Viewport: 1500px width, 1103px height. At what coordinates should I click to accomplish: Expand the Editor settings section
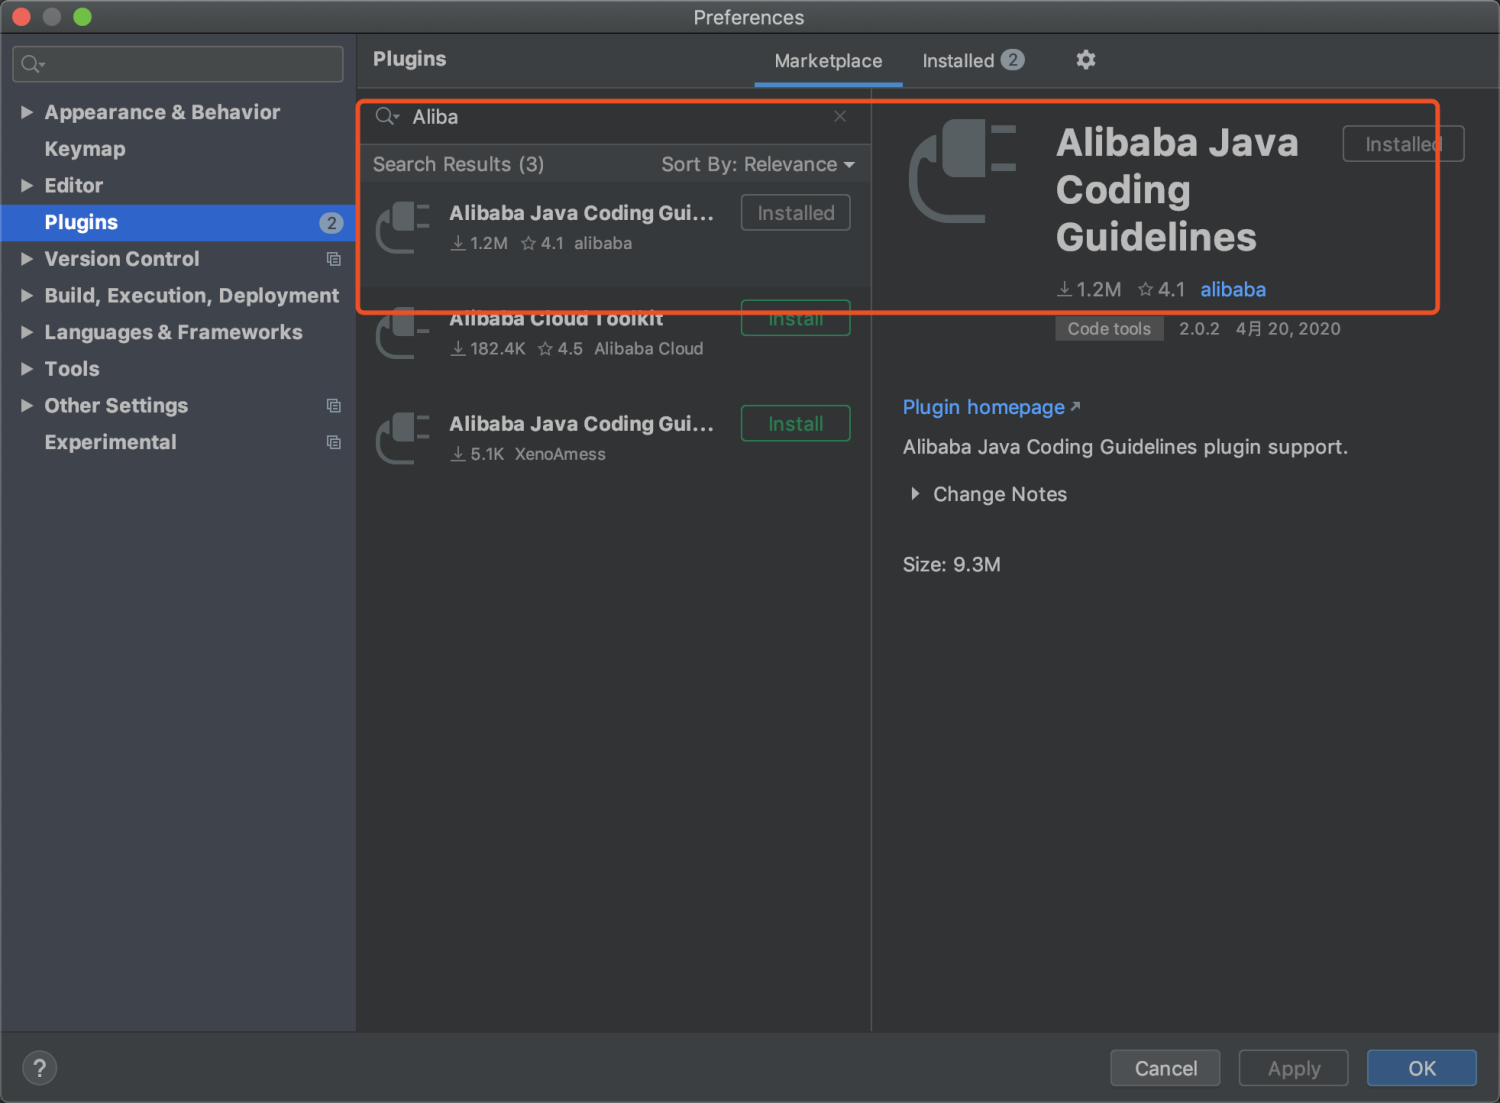point(27,185)
